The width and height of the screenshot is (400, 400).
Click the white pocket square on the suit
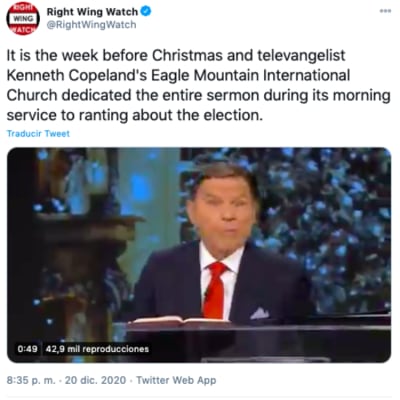pyautogui.click(x=260, y=313)
